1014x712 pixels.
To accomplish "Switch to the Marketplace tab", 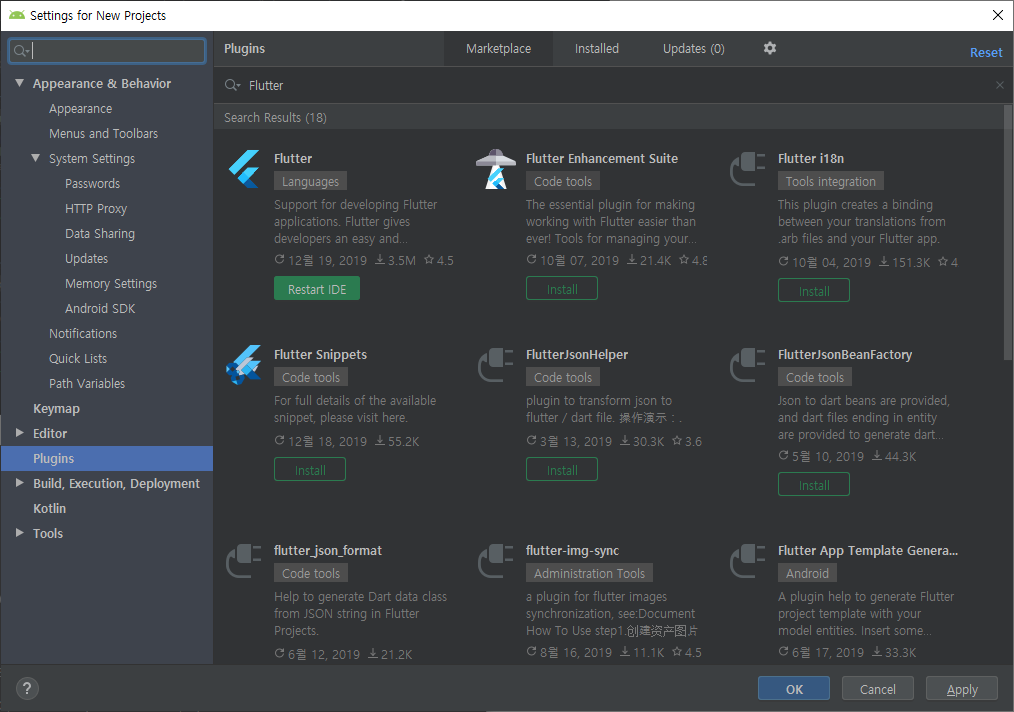I will (x=499, y=49).
